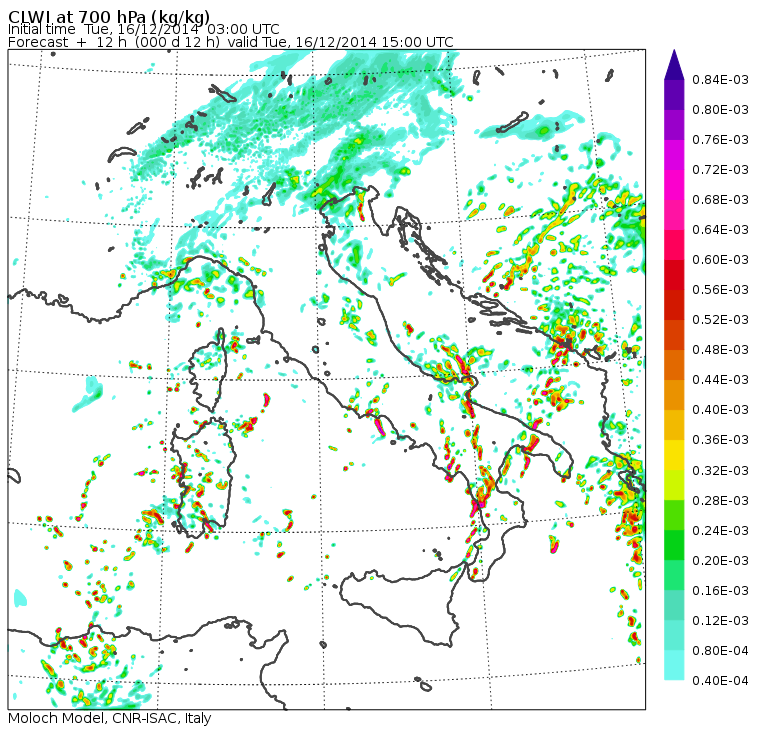Screen dimensions: 760x731
Task: Click the 0.76E-03 legend label
Action: [720, 140]
